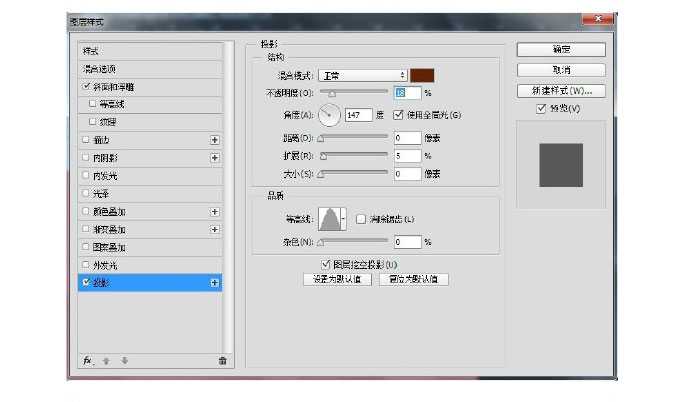Click the trash icon to delete the effect
This screenshot has width=690, height=402.
[x=222, y=361]
